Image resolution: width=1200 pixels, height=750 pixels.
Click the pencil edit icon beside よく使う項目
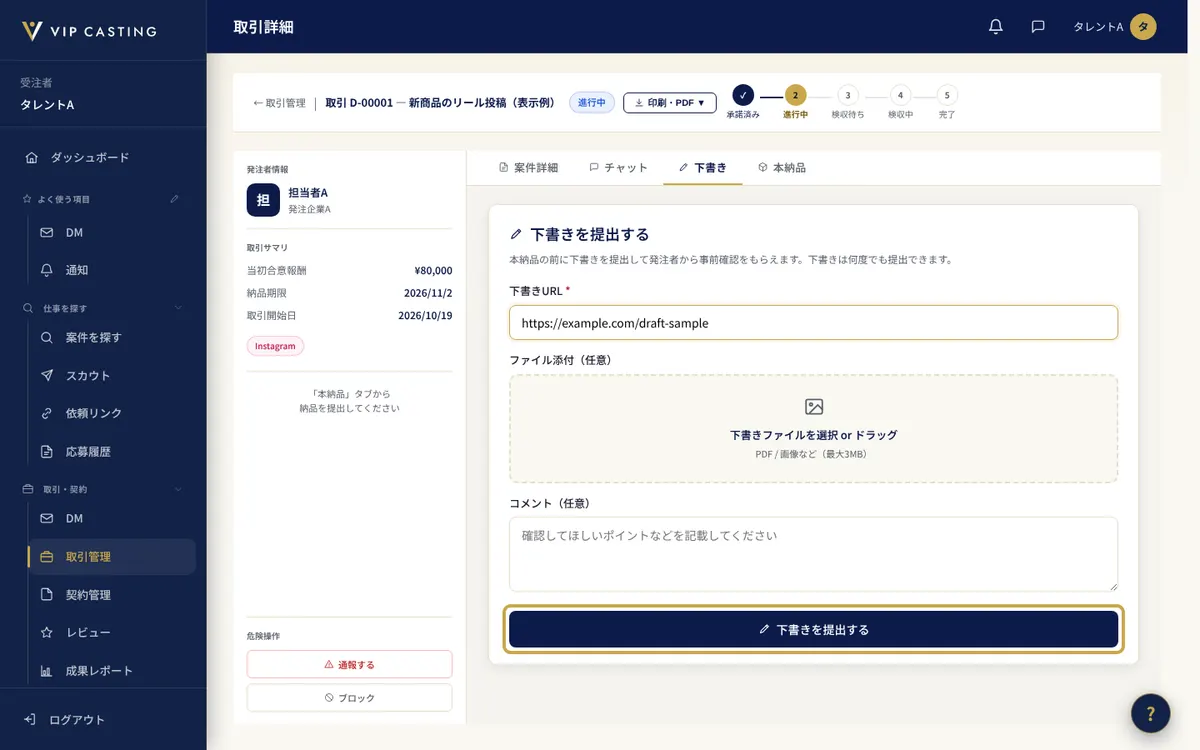click(175, 199)
